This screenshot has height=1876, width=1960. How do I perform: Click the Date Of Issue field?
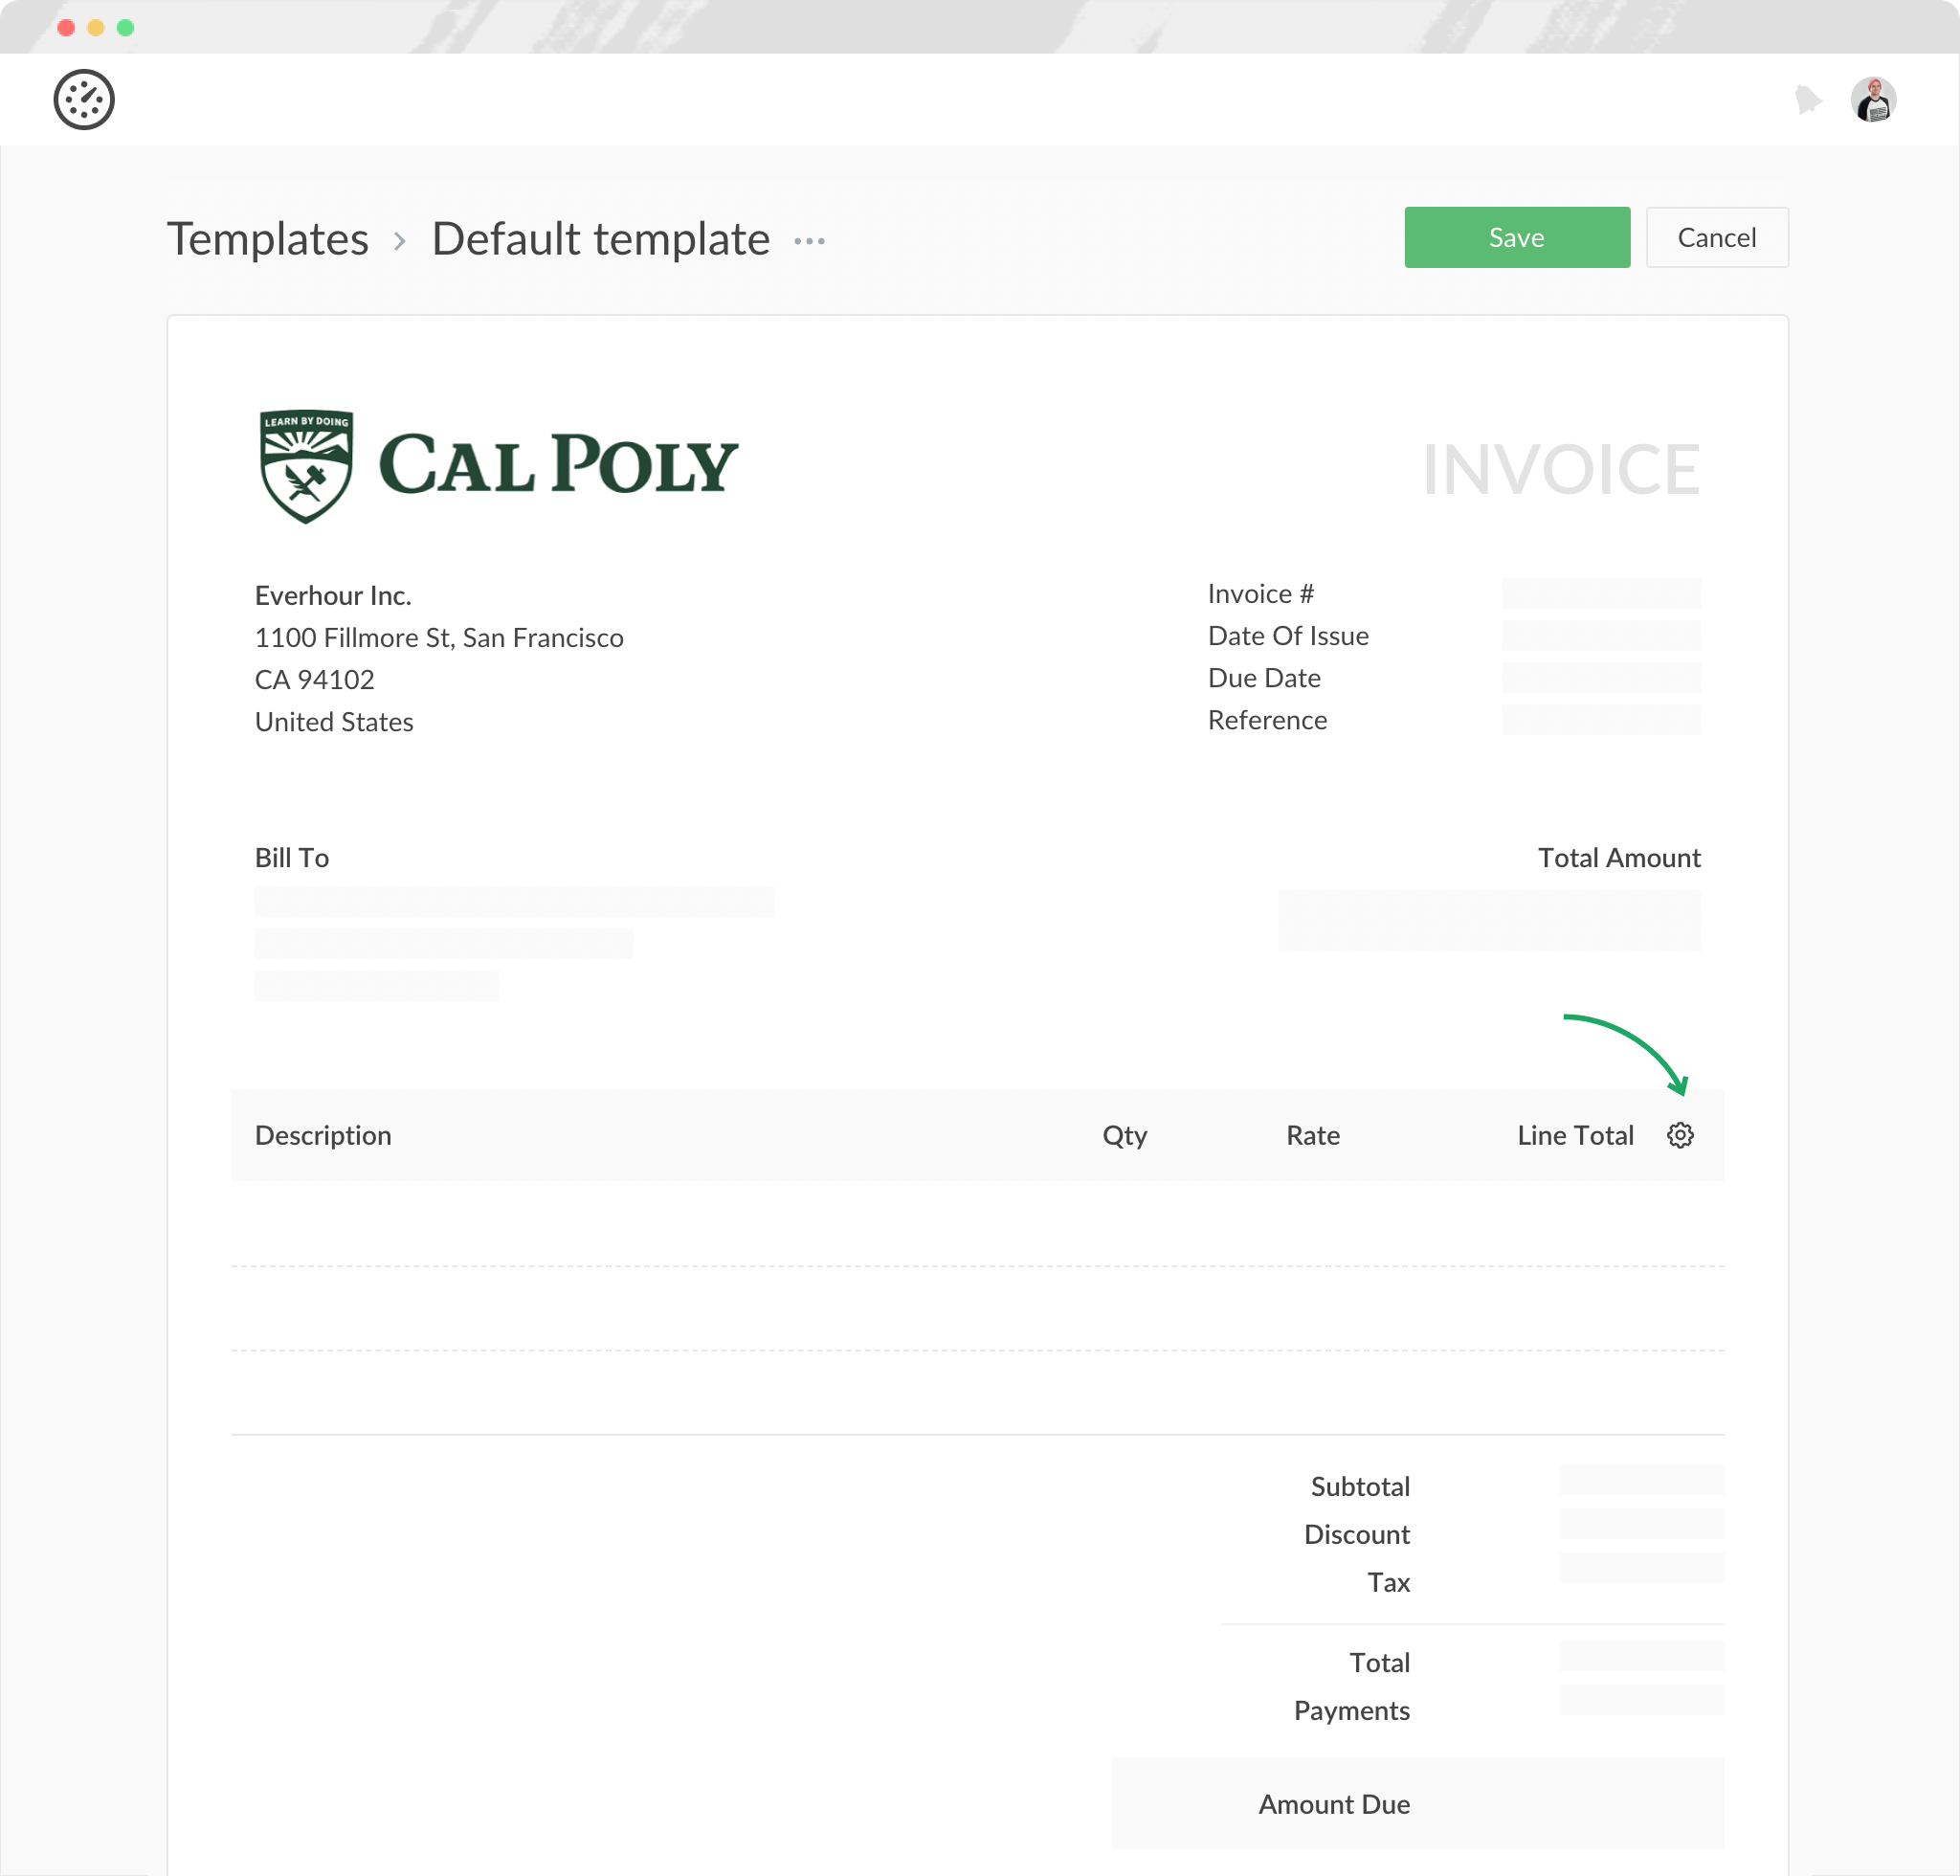pyautogui.click(x=1600, y=635)
